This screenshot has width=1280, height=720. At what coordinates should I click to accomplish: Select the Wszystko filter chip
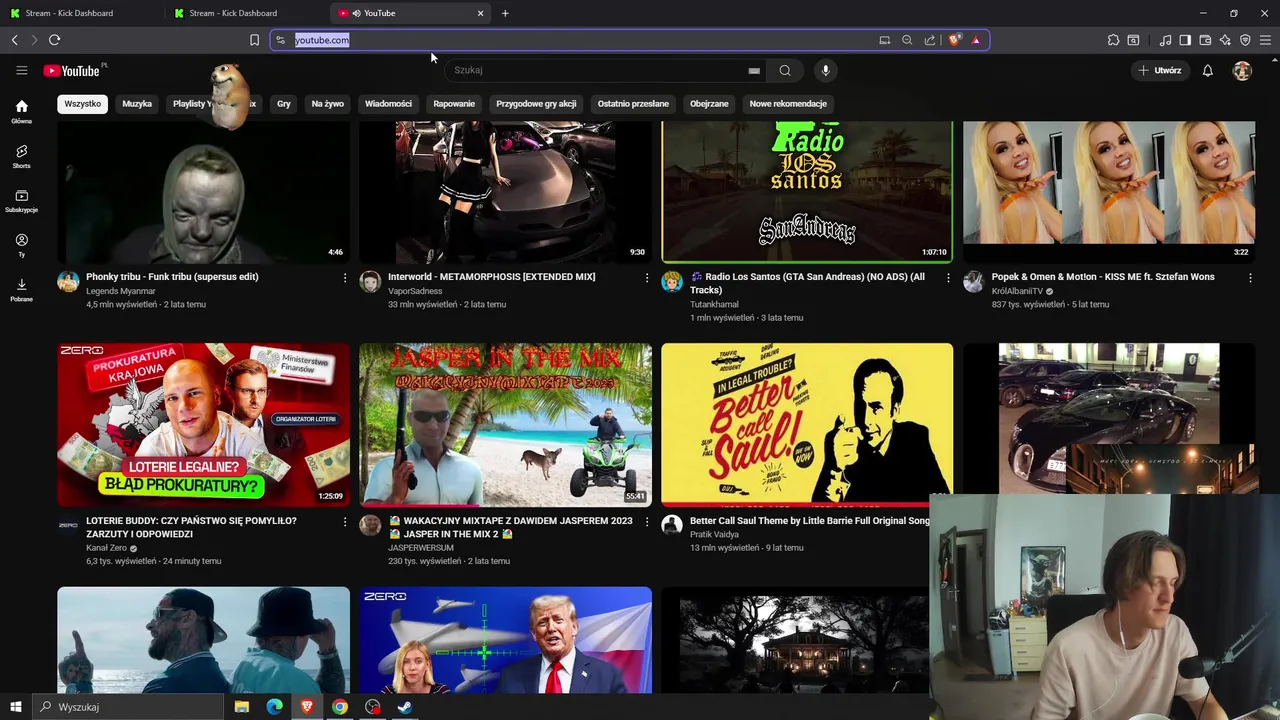[83, 104]
